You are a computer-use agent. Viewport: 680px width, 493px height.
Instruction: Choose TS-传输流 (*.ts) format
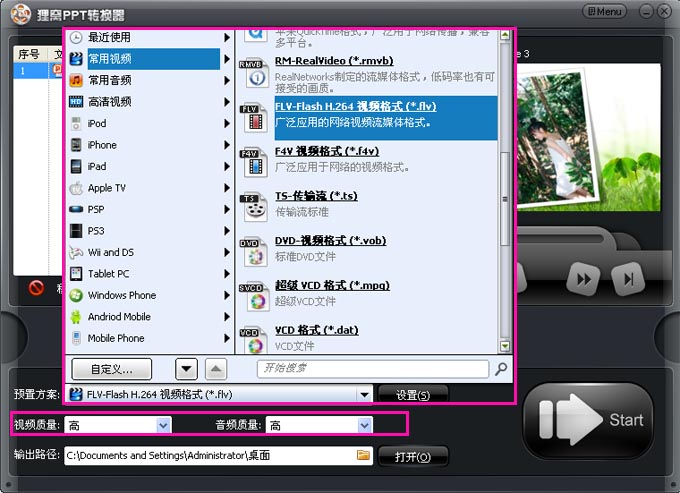pyautogui.click(x=316, y=196)
